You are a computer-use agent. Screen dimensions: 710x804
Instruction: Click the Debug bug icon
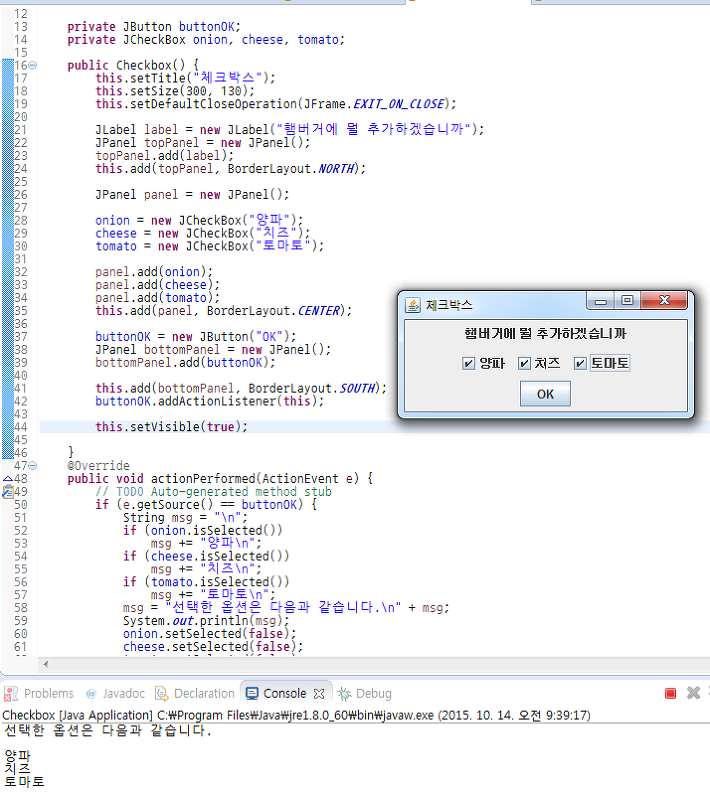(x=344, y=694)
